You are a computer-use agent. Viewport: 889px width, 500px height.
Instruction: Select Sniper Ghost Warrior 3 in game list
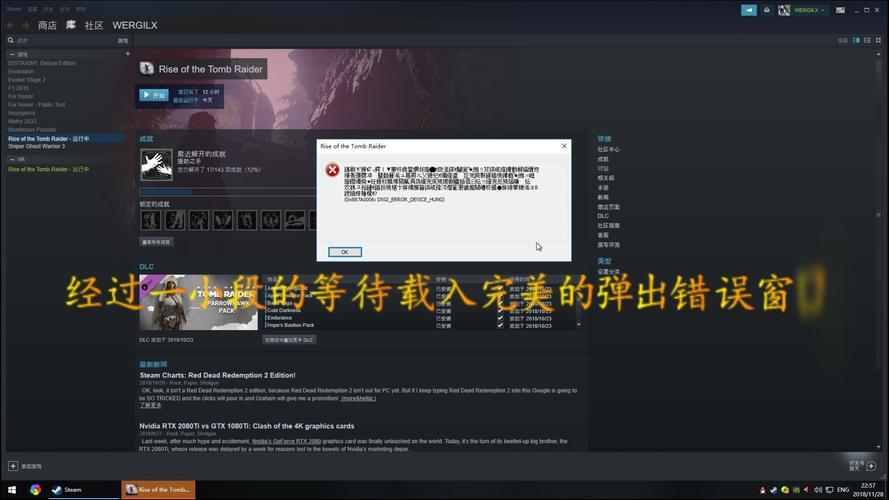[36, 146]
